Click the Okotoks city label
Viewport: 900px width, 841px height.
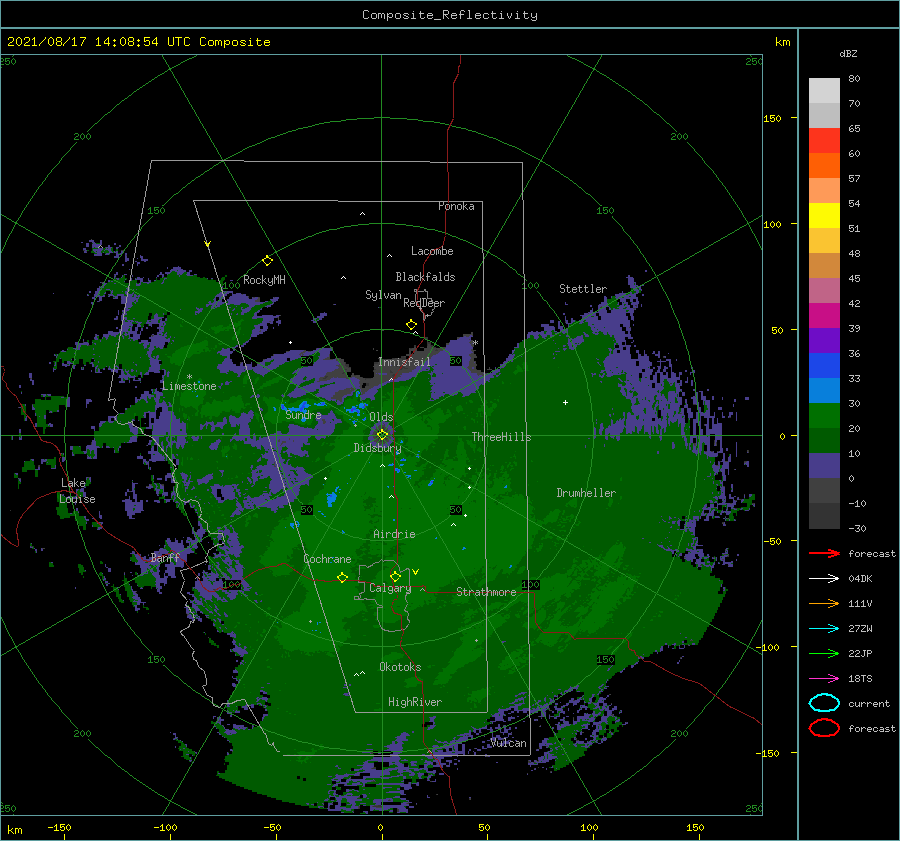(x=400, y=667)
